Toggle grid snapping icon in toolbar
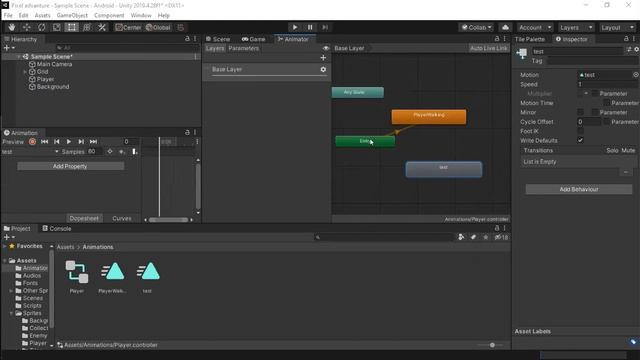The height and width of the screenshot is (360, 640). [180, 27]
